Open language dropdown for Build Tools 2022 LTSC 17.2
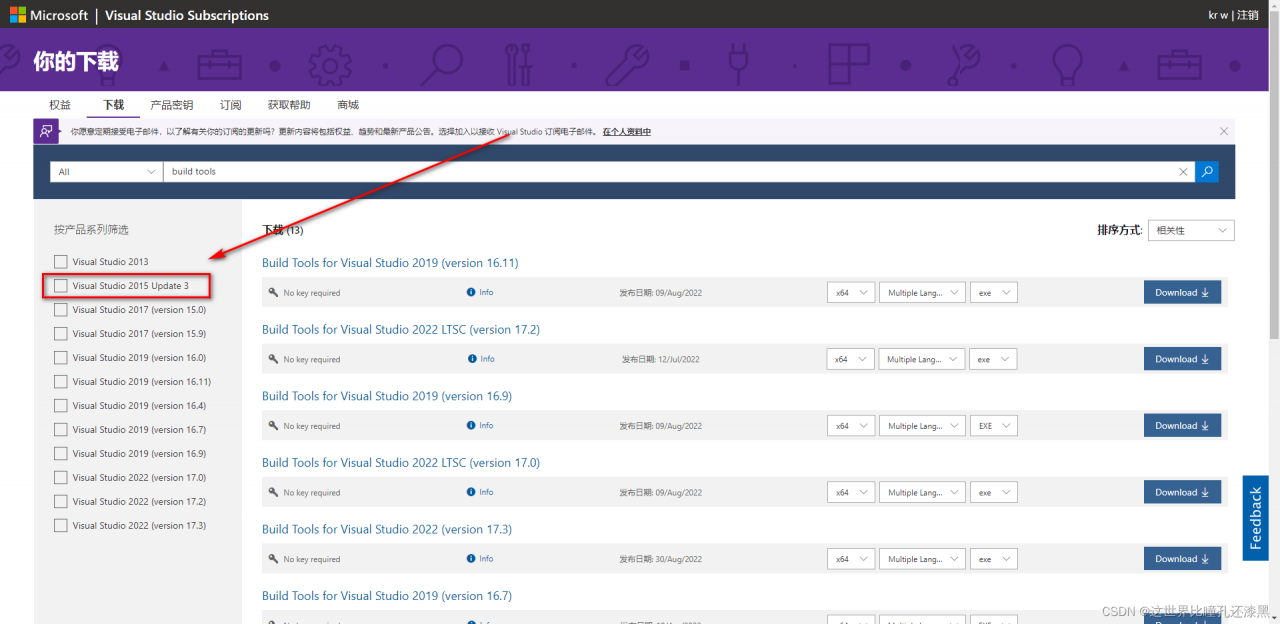Viewport: 1280px width, 624px height. 922,359
